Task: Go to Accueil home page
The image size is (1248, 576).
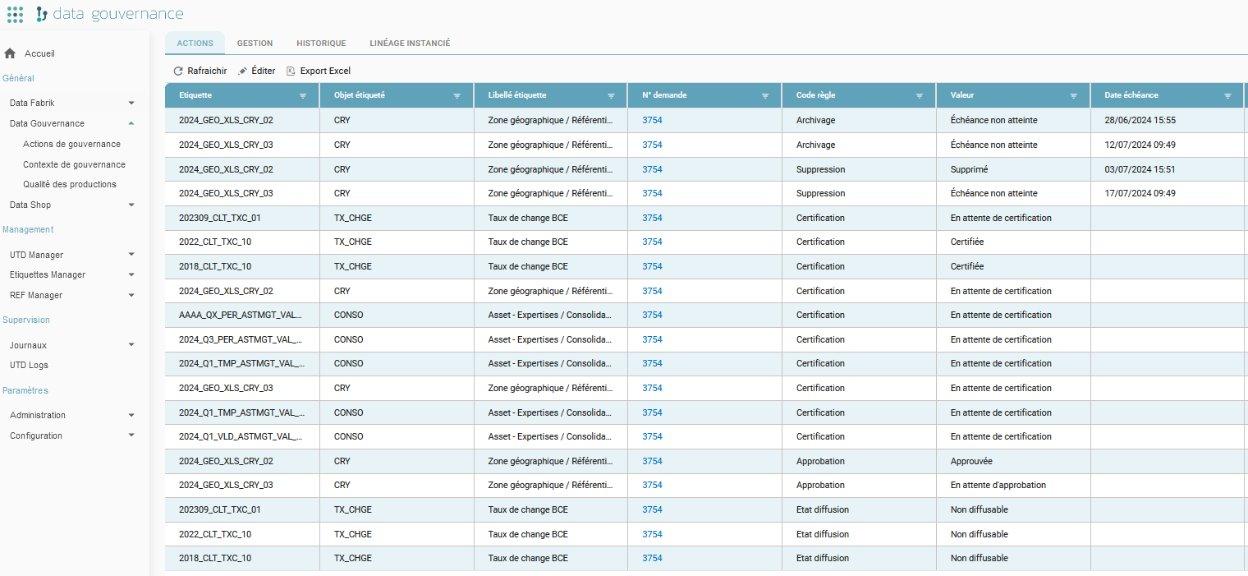Action: 39,53
